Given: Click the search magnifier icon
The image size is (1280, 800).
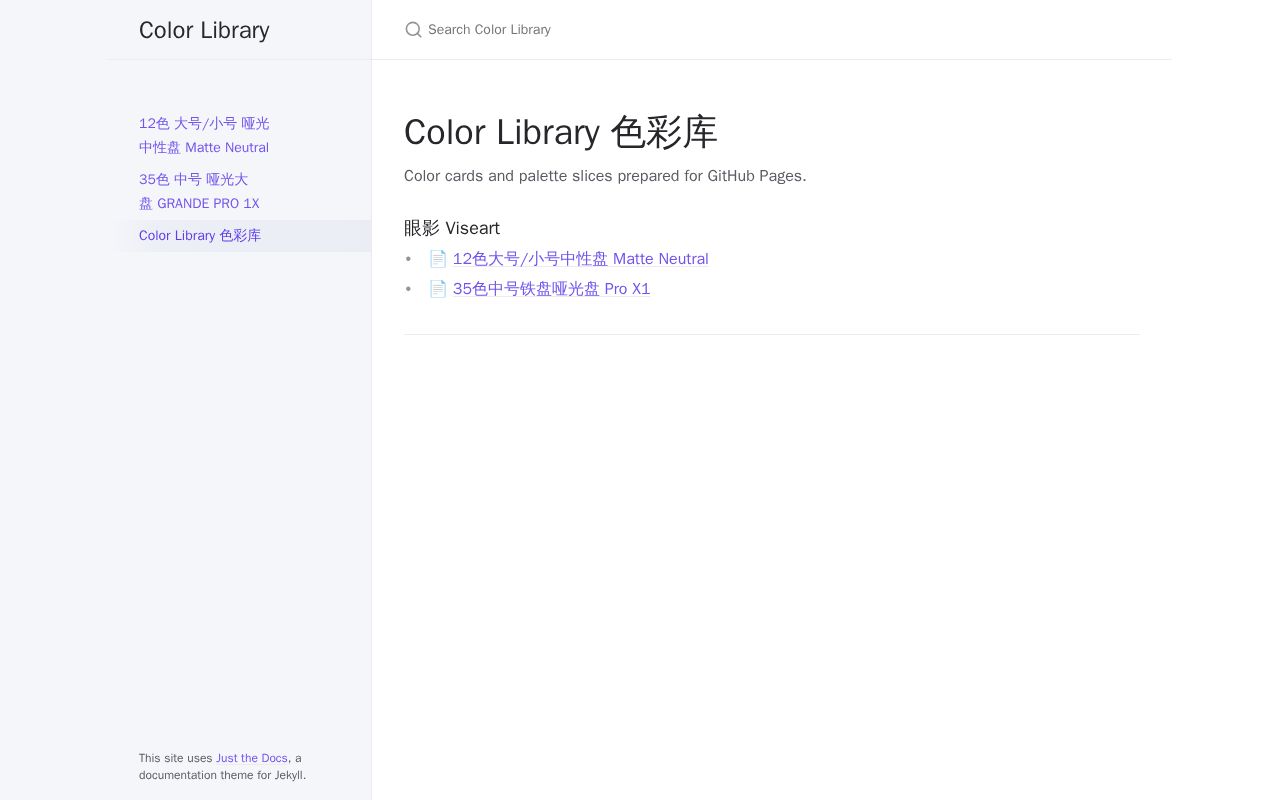Looking at the screenshot, I should [413, 30].
